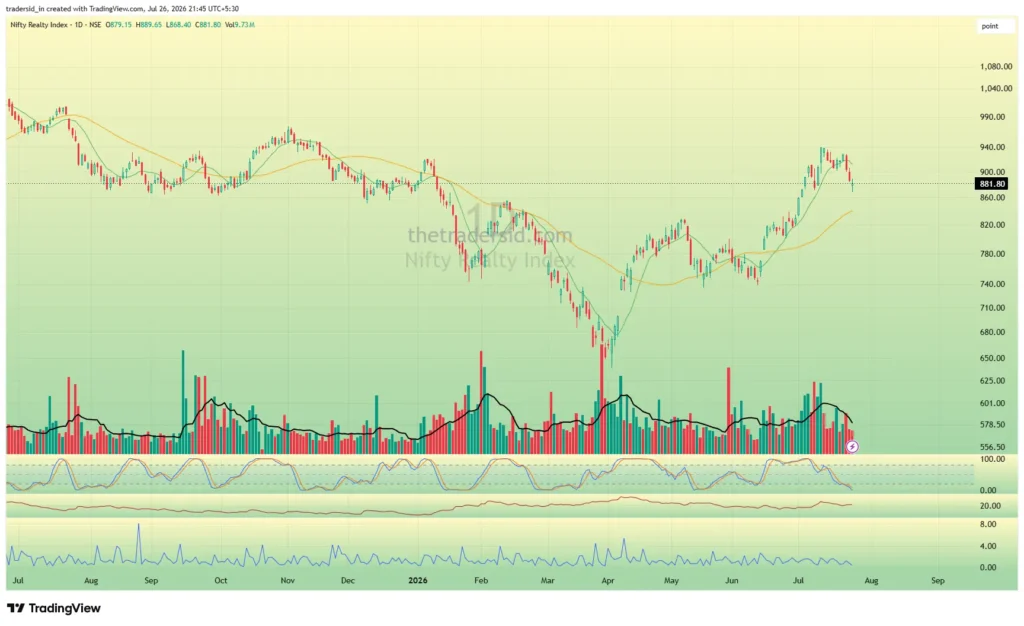
Task: Click the 740.00 price axis label
Action: [992, 284]
